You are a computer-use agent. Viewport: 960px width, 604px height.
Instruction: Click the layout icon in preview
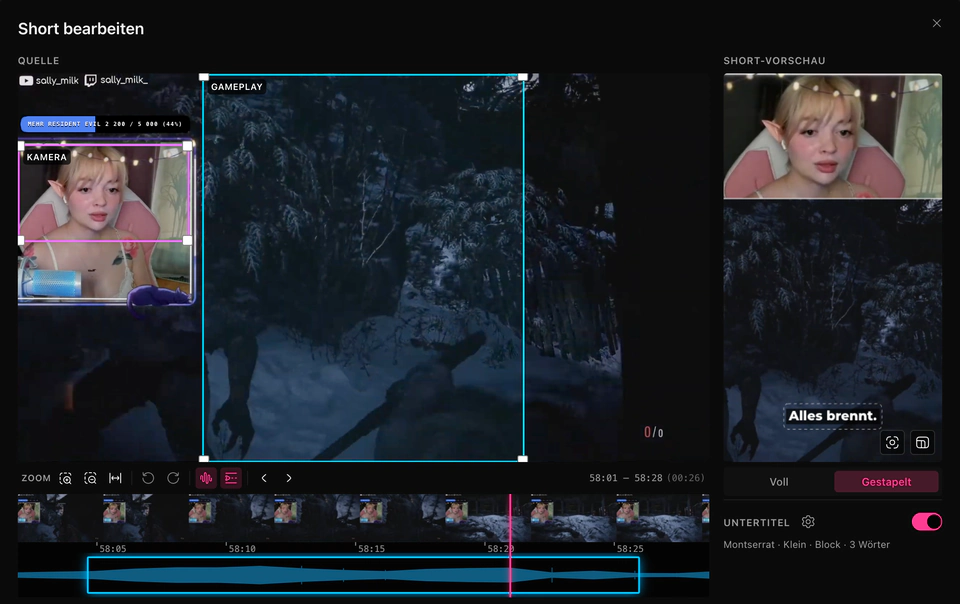922,442
